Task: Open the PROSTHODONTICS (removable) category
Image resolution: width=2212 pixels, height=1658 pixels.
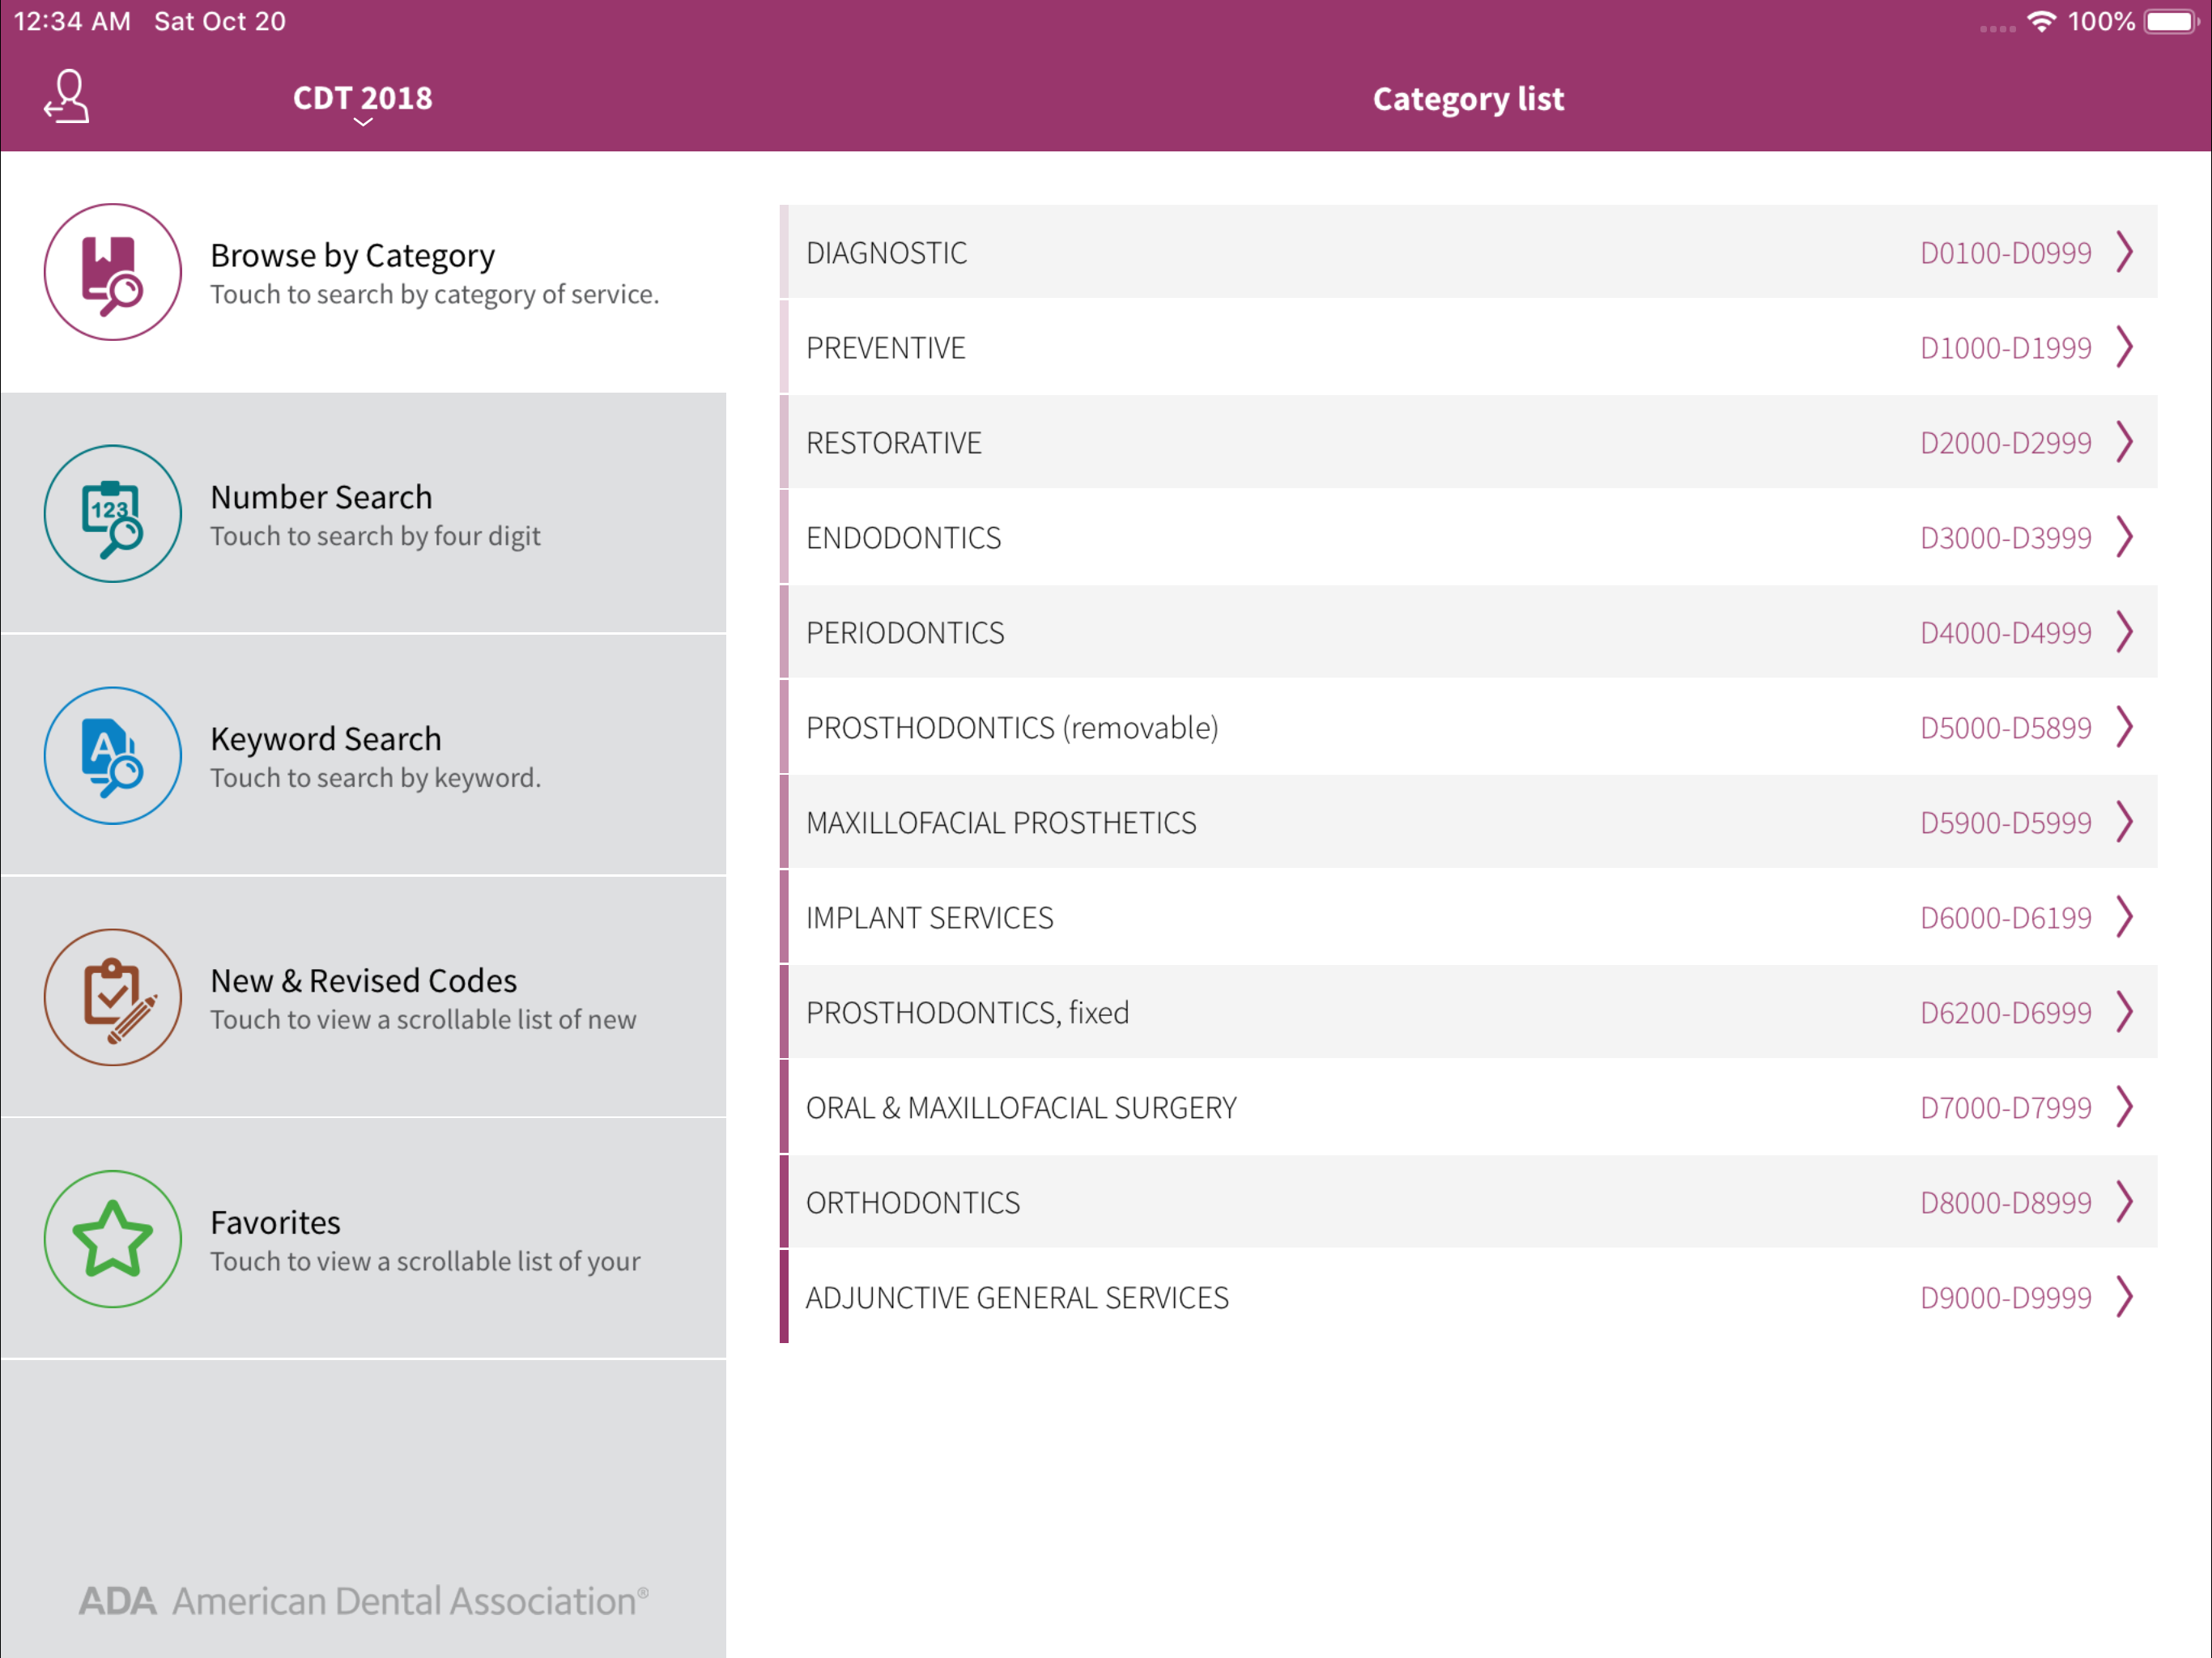Action: pos(1469,727)
